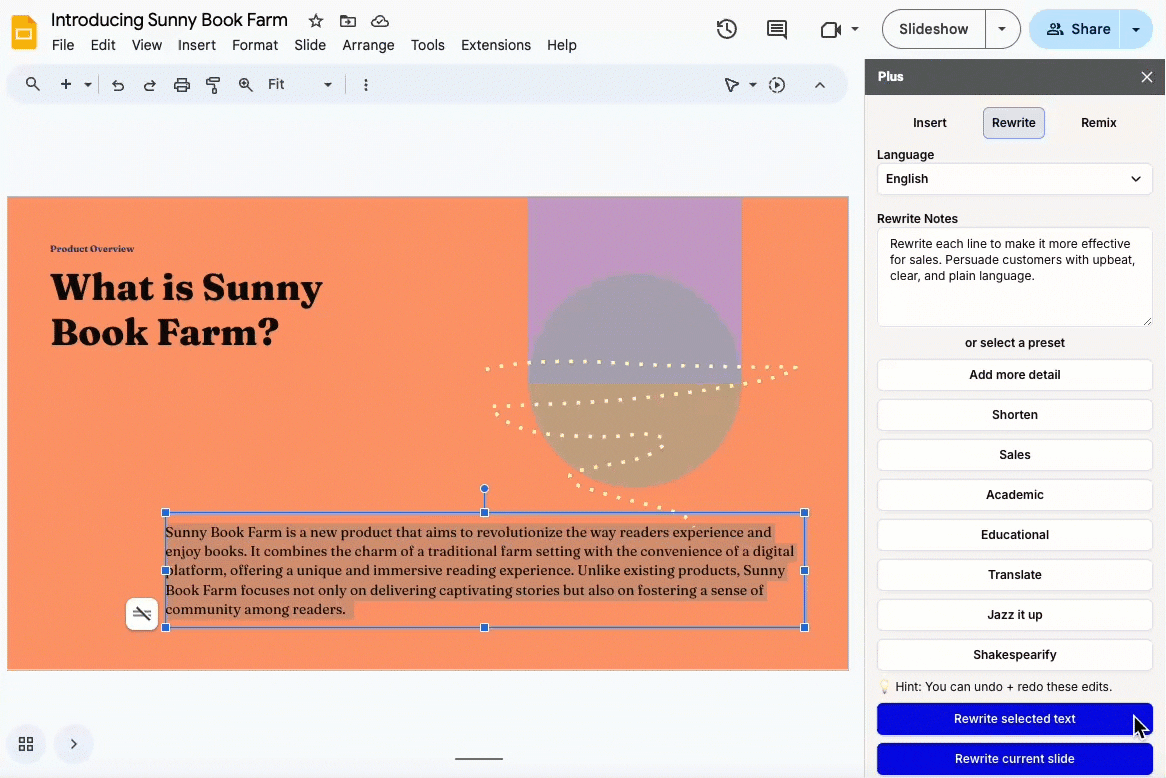
Task: Select the pointer mode tool
Action: click(732, 85)
